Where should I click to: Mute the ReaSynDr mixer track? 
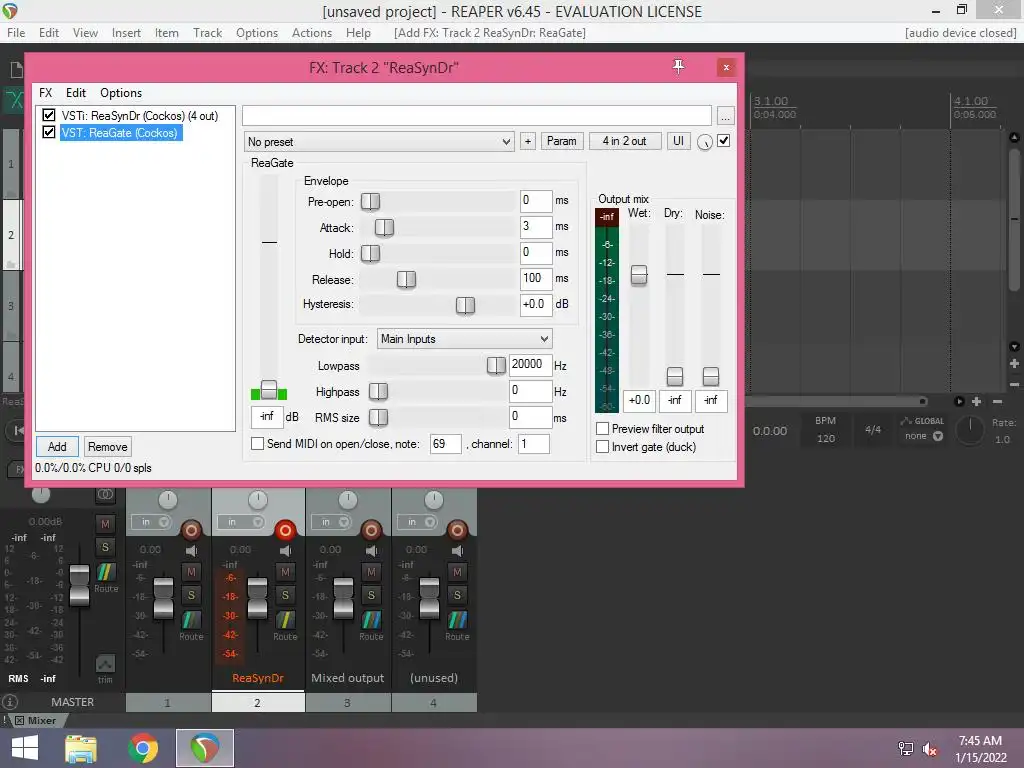point(285,572)
